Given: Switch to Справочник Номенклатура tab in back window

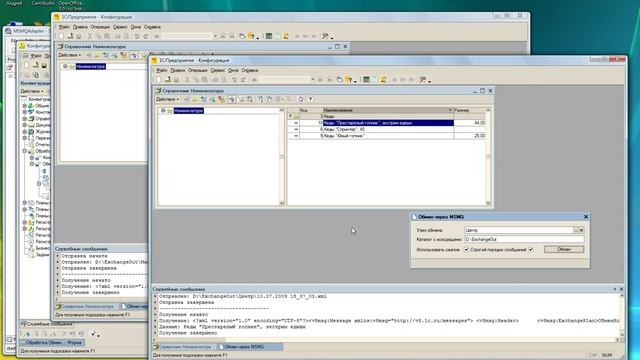Looking at the screenshot, I should 87,307.
